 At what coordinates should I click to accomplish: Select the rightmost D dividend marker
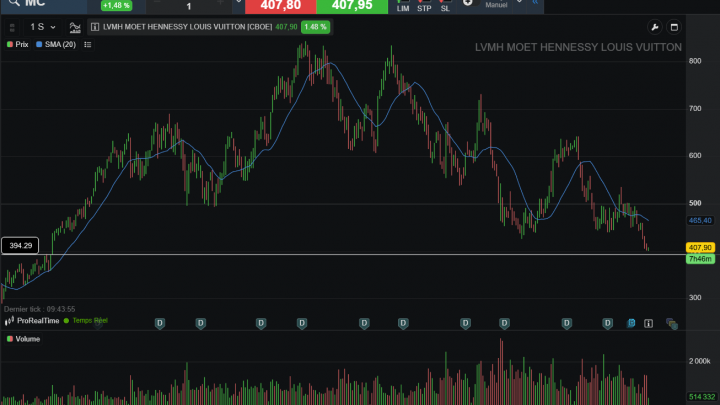(608, 324)
